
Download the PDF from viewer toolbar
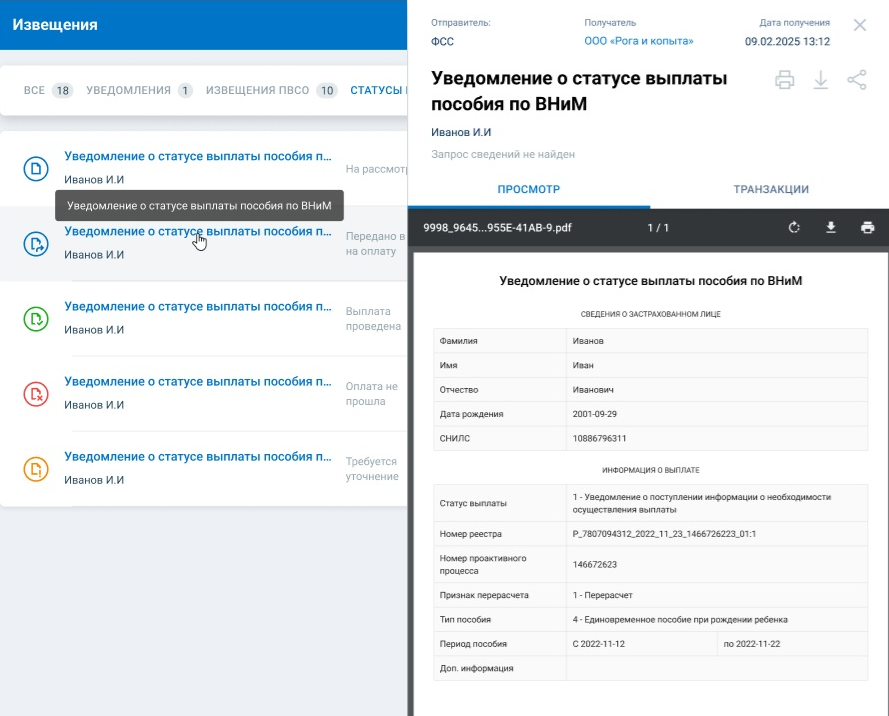coord(830,228)
